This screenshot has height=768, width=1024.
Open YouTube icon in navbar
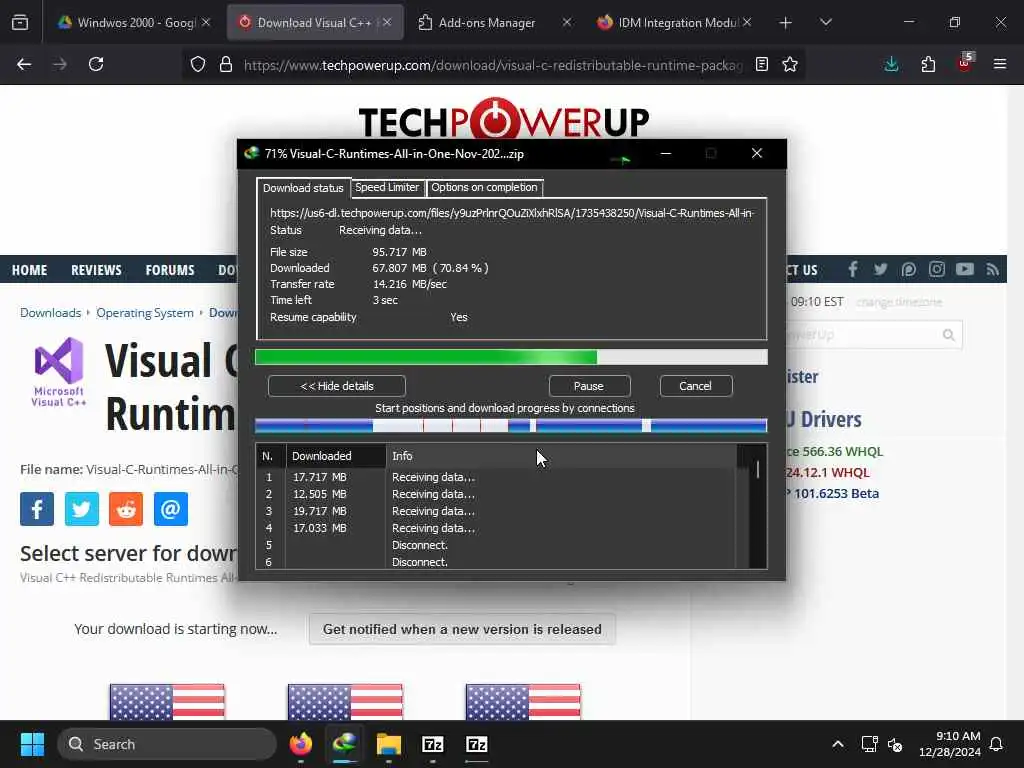(965, 269)
